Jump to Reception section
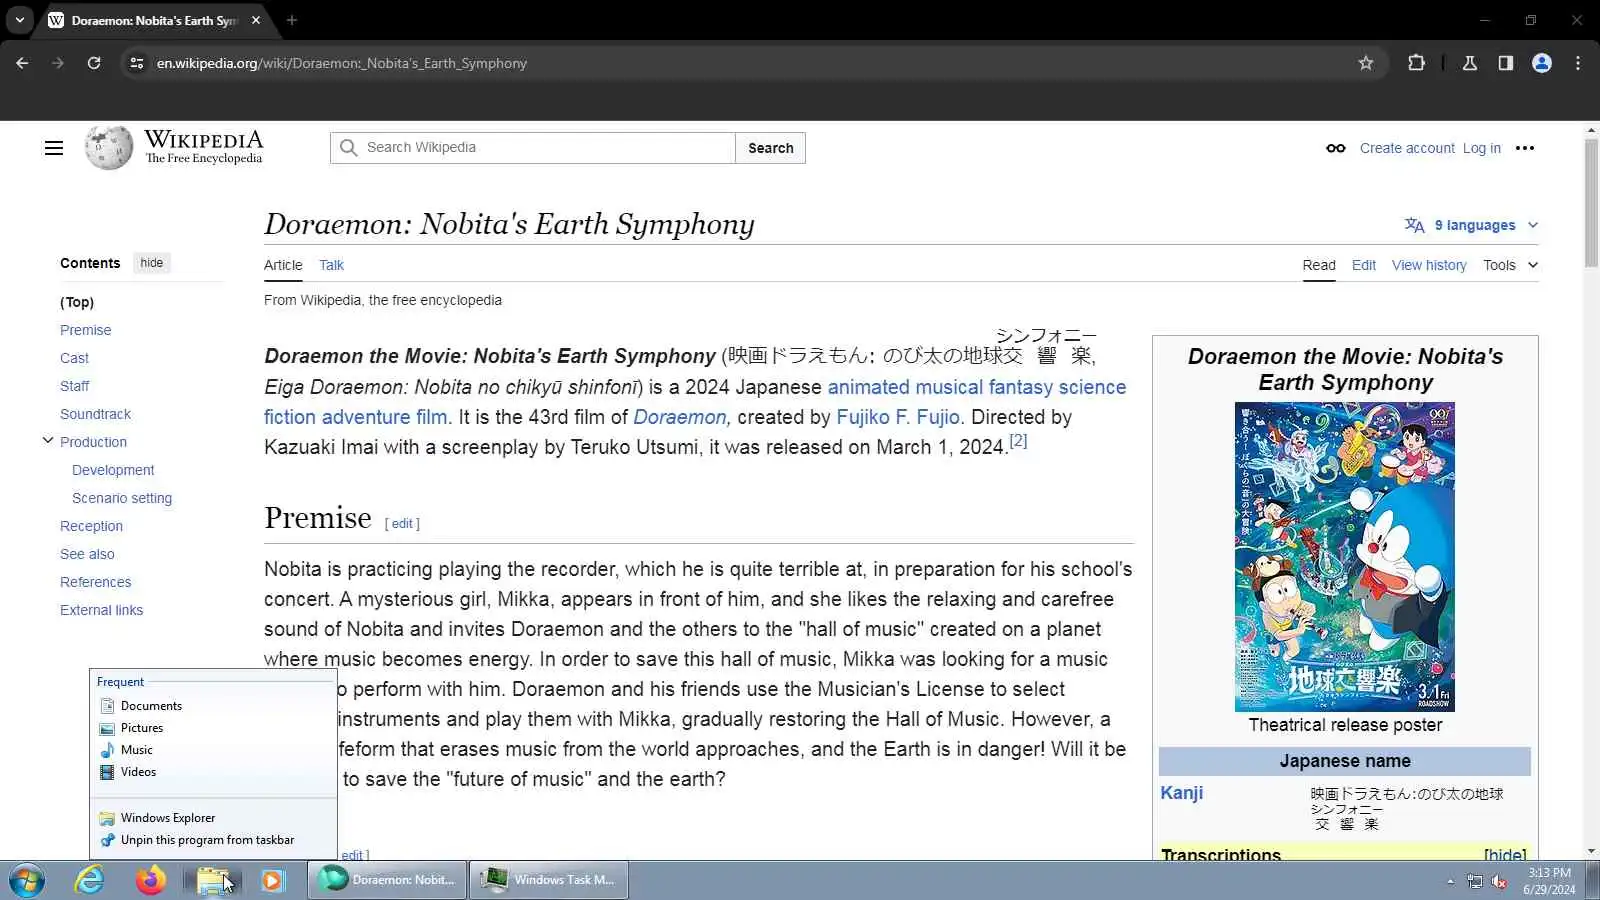This screenshot has width=1600, height=900. click(91, 526)
